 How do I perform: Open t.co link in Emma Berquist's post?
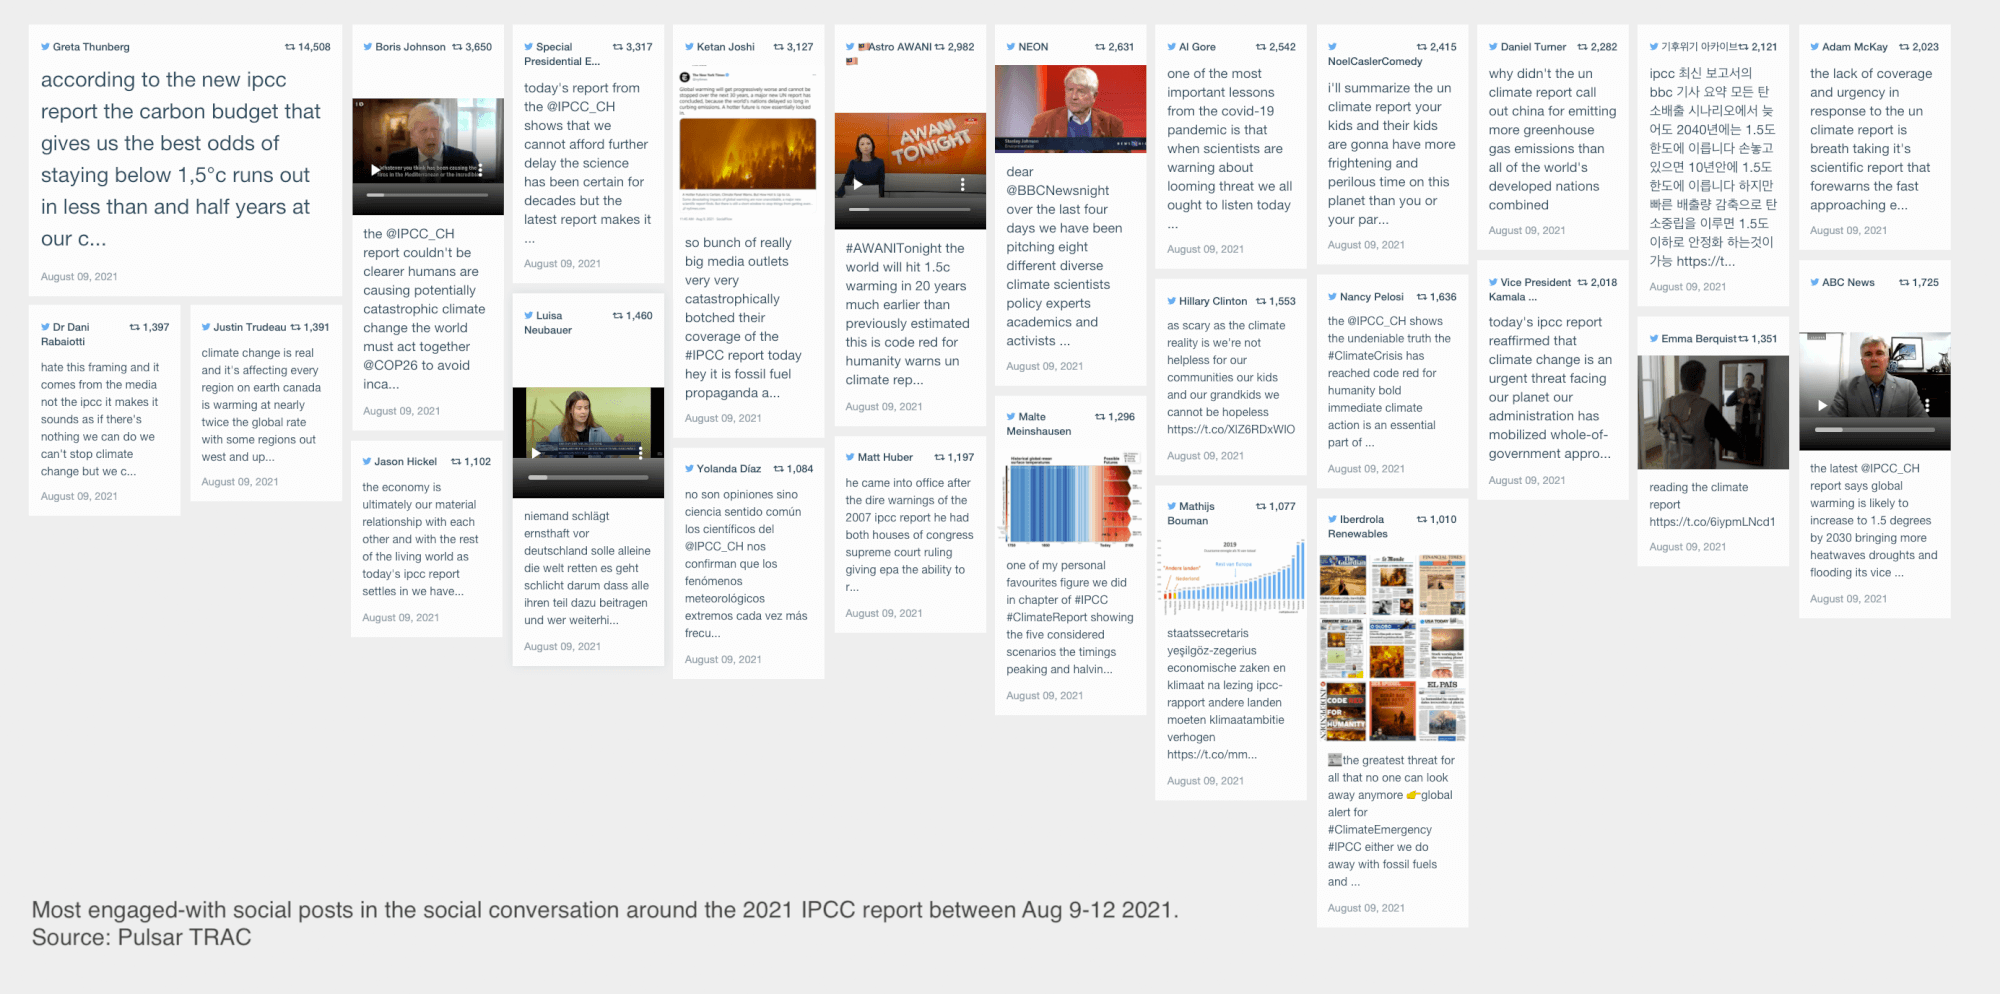[1712, 522]
